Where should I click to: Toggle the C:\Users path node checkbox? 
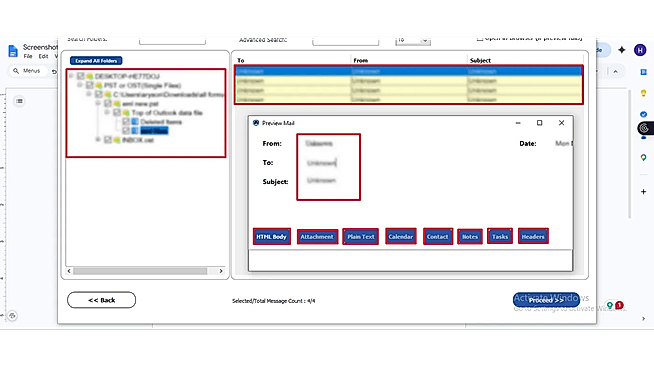coord(98,95)
